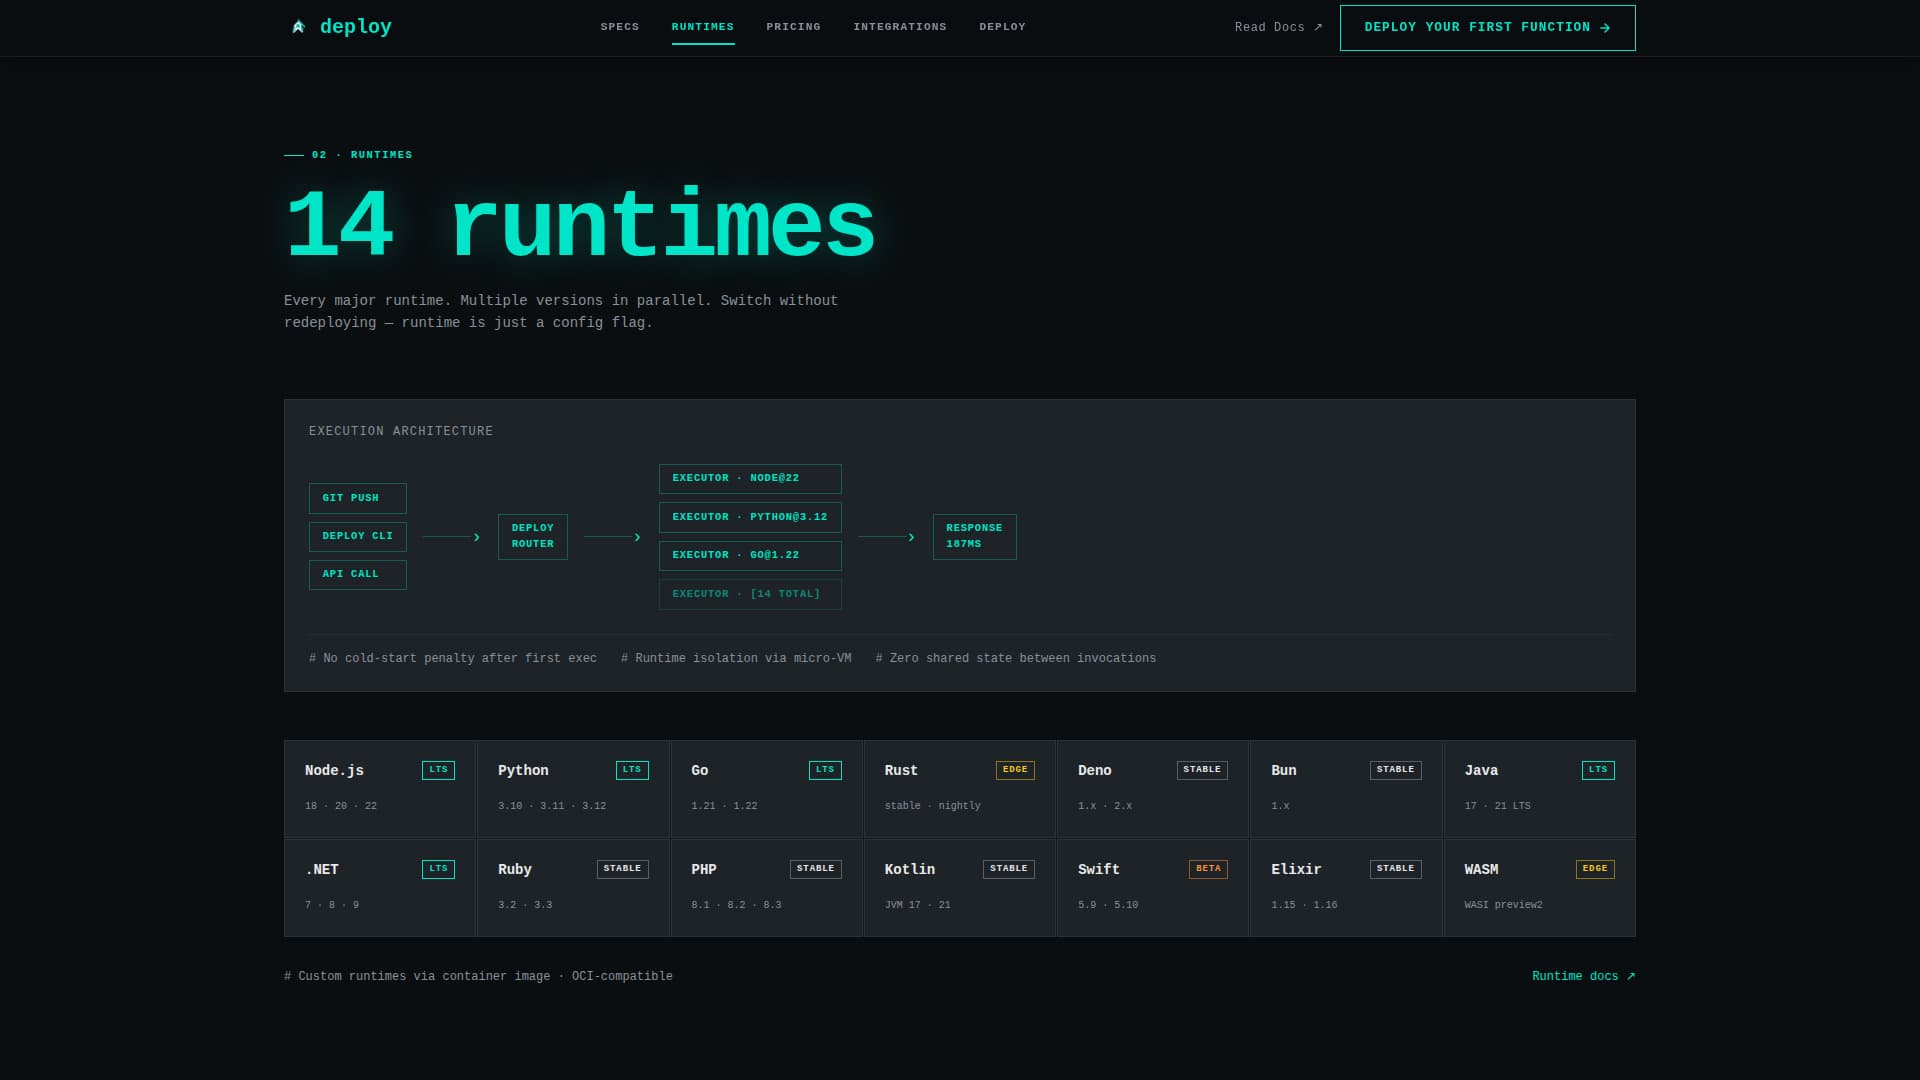Click the RESPONSE 107MS block
Screen dimensions: 1920x1080
974,536
